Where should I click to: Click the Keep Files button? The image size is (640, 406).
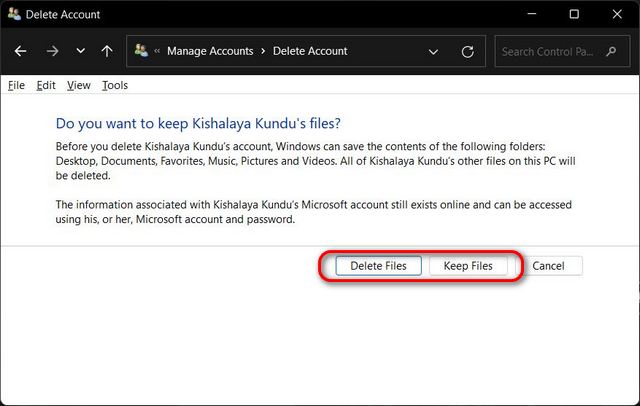coord(468,266)
